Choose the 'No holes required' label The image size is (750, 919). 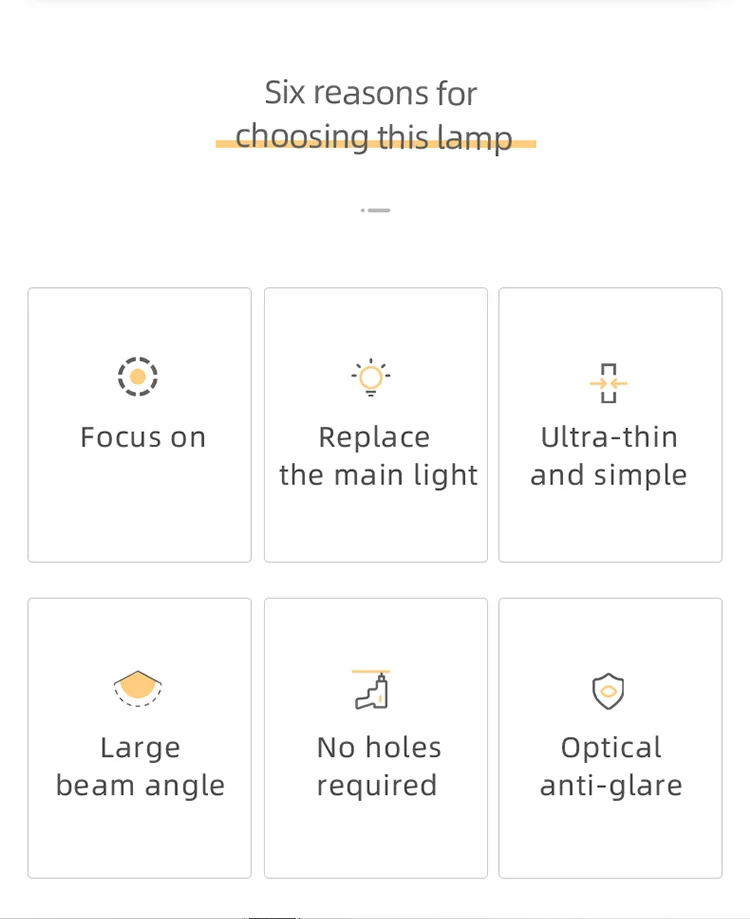(x=378, y=766)
